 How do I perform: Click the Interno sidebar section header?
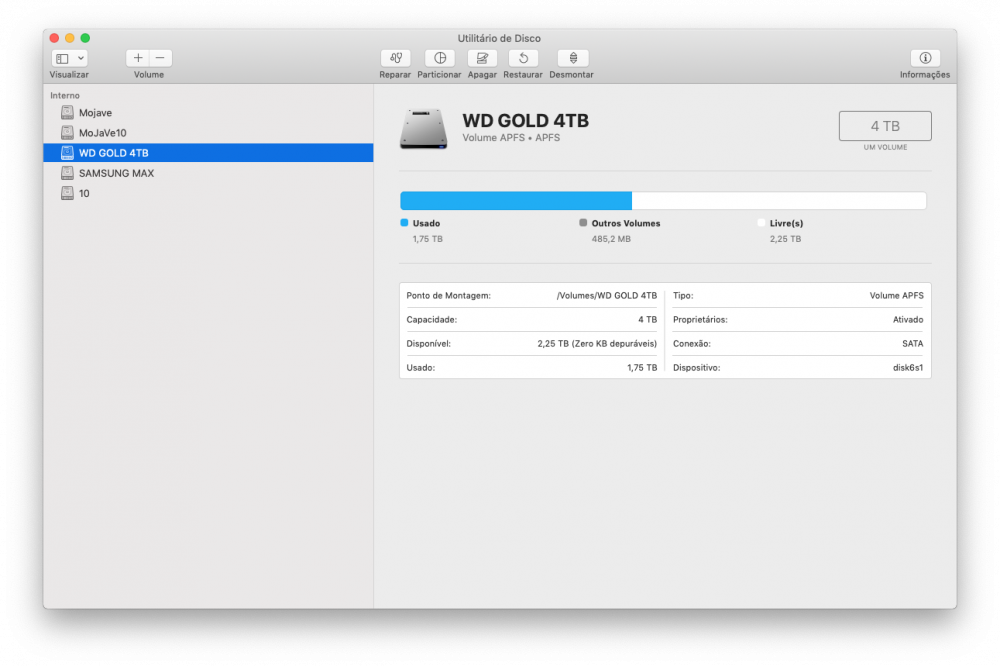coord(65,95)
